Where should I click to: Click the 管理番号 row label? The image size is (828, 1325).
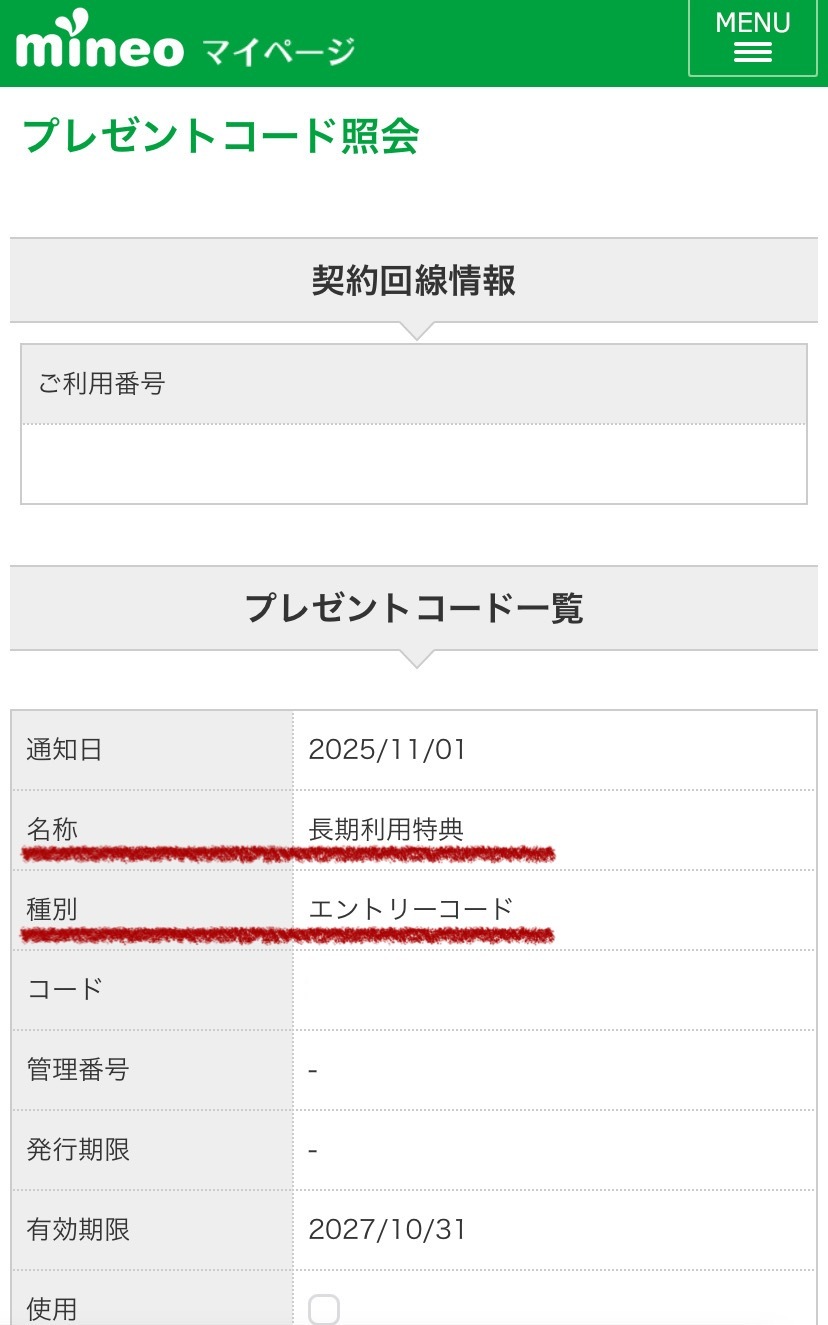click(x=78, y=1070)
